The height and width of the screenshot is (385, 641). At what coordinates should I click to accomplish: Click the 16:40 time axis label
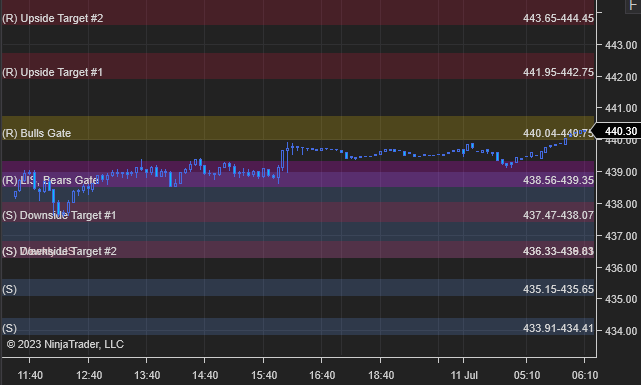pyautogui.click(x=322, y=375)
